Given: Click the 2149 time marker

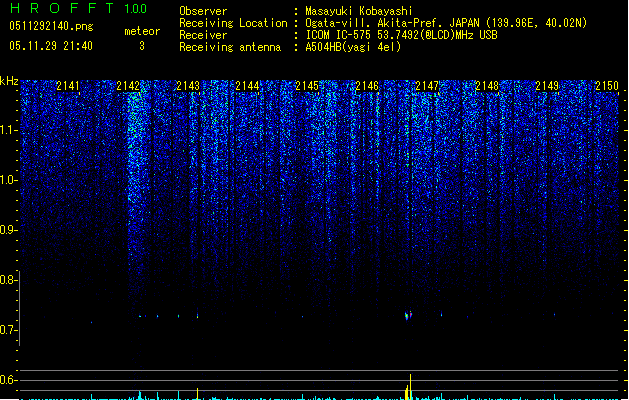Looking at the screenshot, I should (547, 86).
